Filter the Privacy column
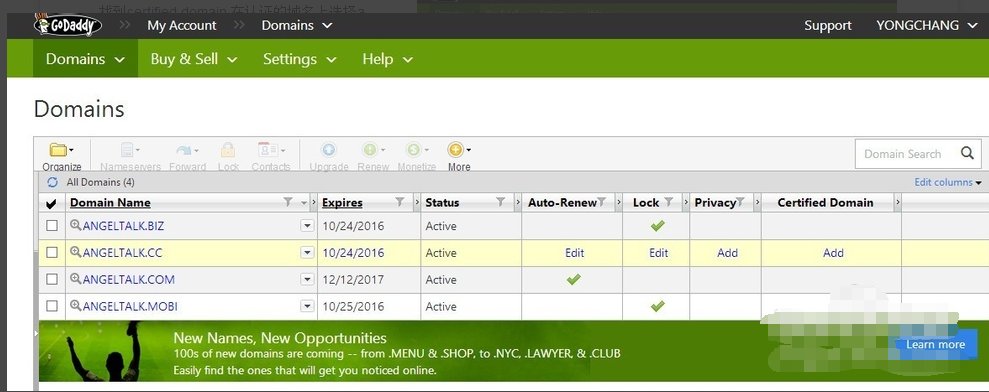The width and height of the screenshot is (989, 392). (x=740, y=202)
